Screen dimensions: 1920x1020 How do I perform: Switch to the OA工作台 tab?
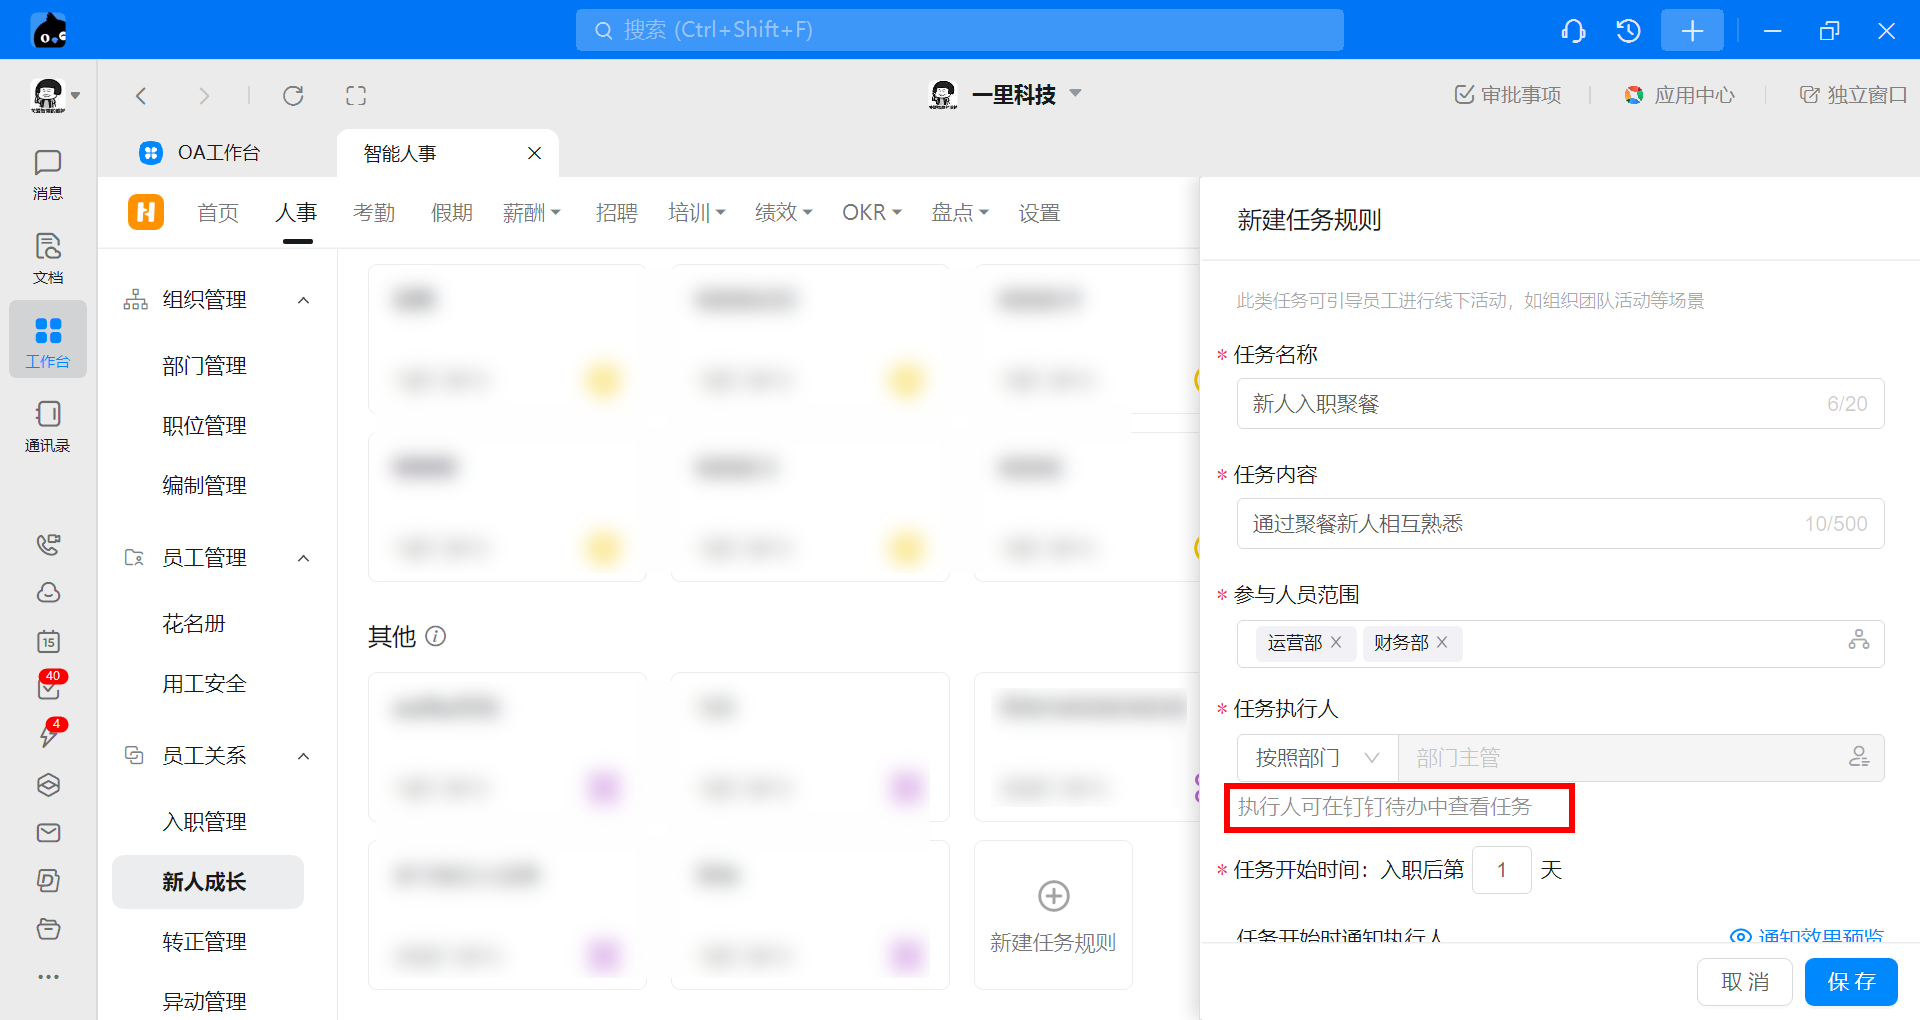(218, 153)
